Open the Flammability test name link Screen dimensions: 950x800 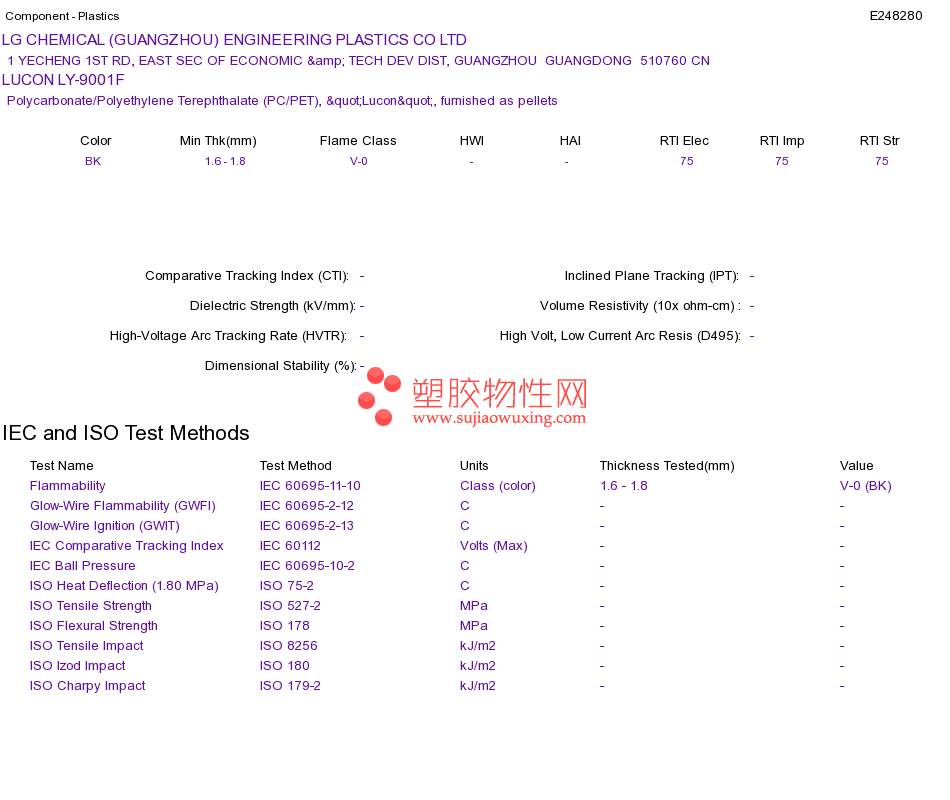point(67,485)
